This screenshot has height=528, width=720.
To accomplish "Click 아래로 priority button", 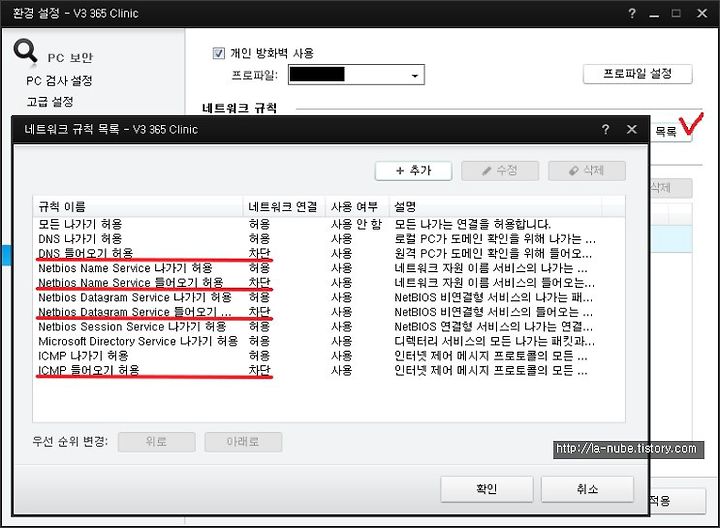I will coord(243,442).
